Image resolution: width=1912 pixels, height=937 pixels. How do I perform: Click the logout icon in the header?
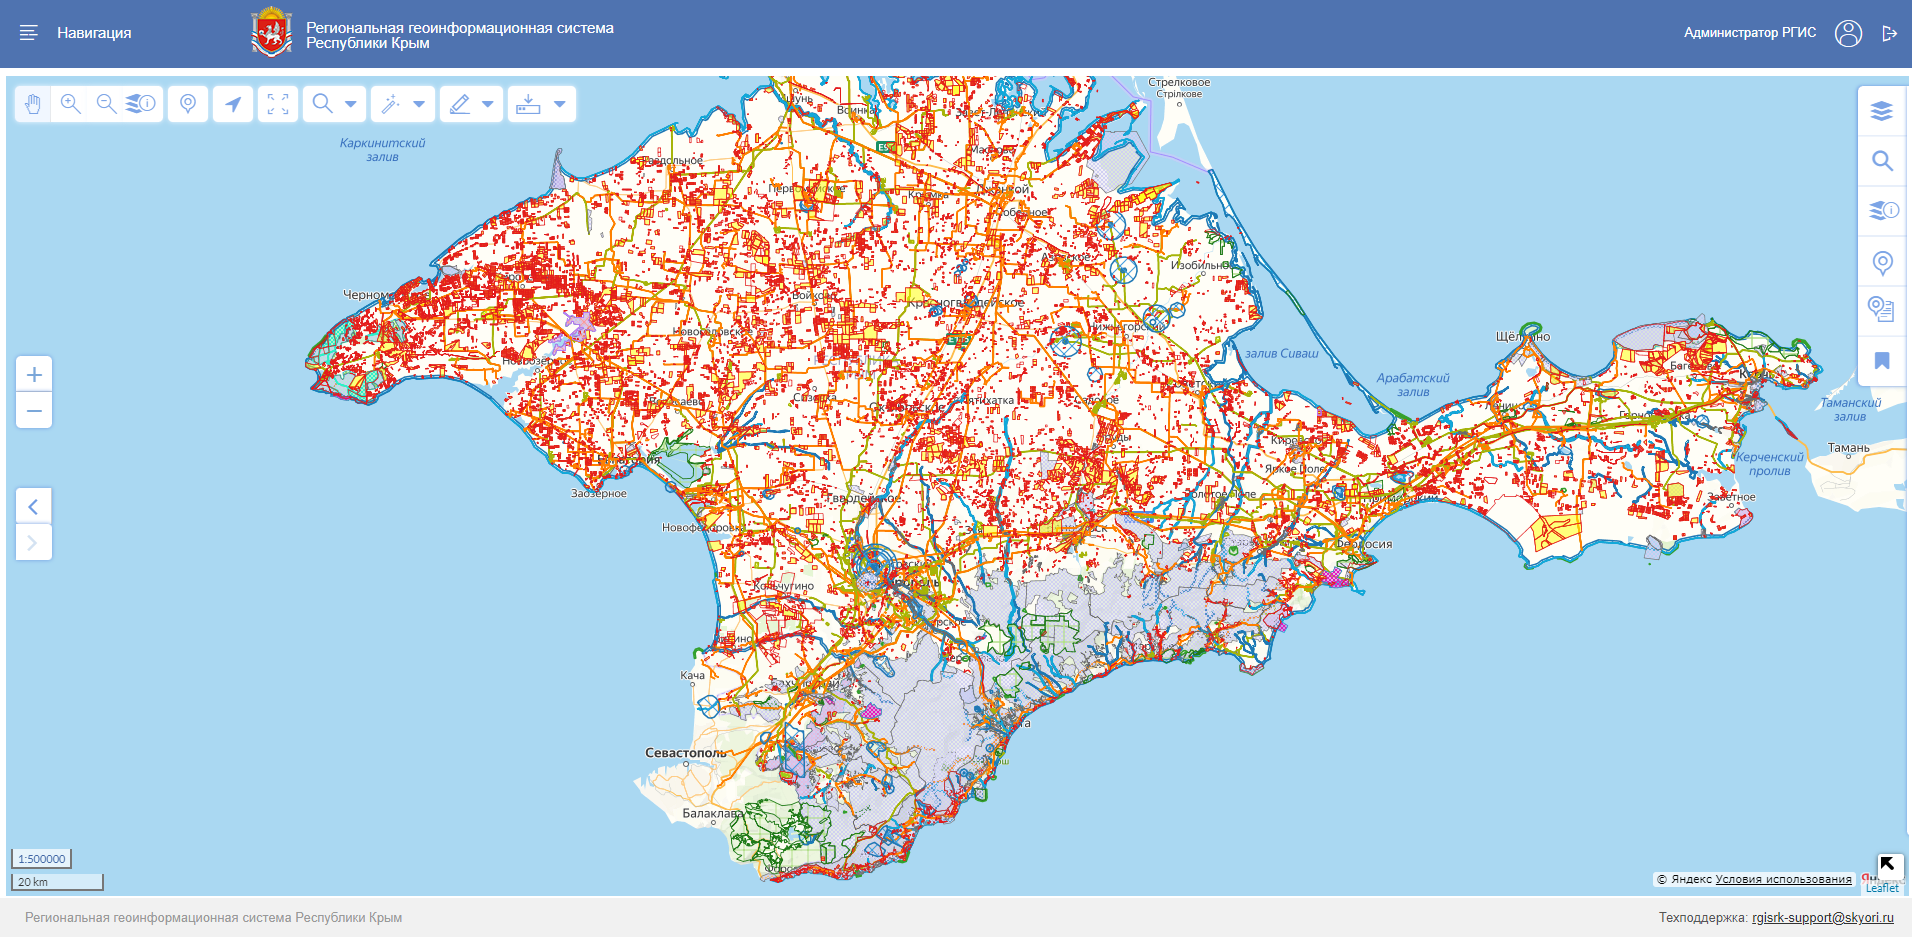(x=1889, y=33)
